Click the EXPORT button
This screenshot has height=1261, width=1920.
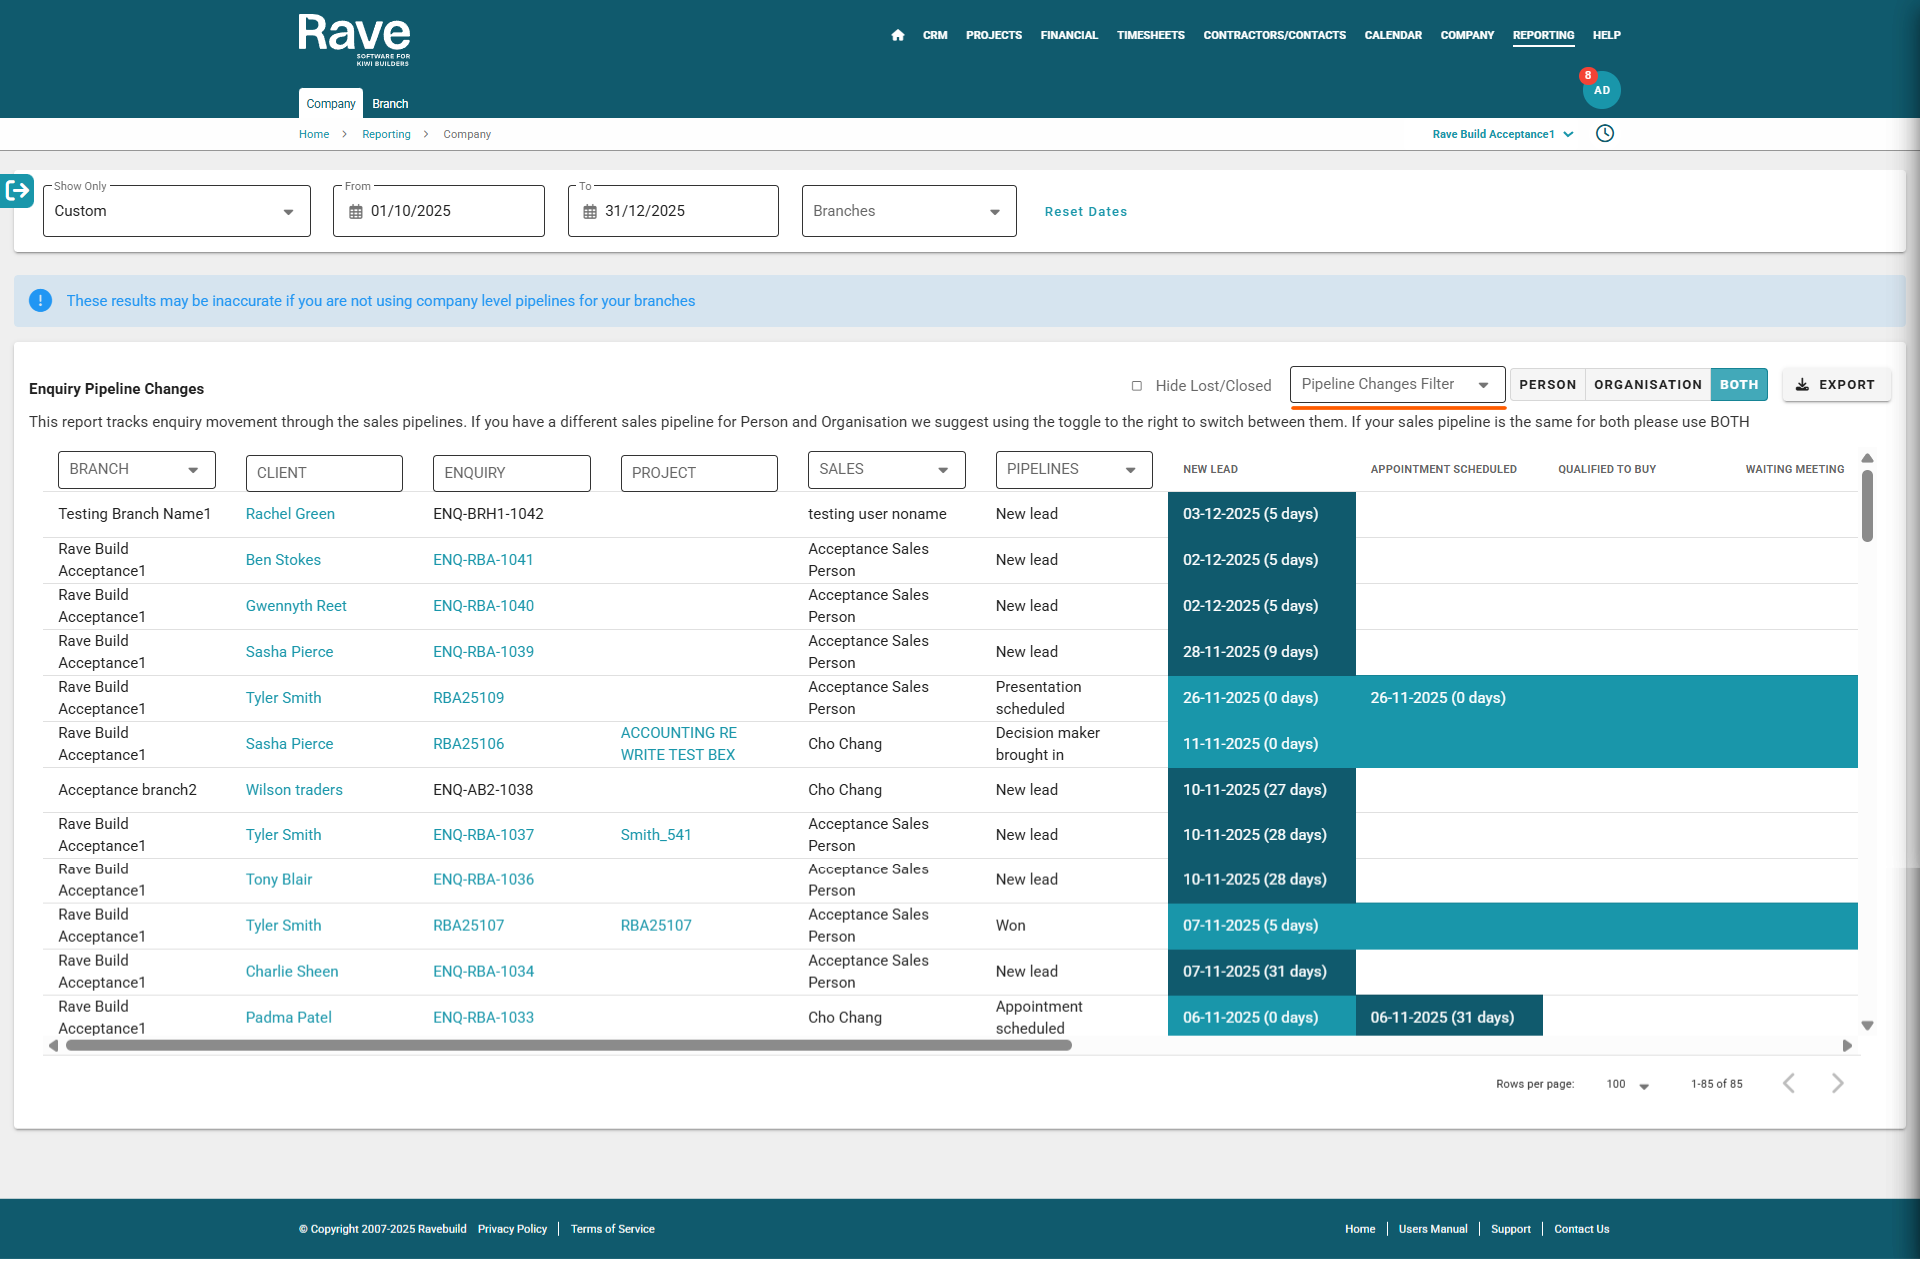(x=1835, y=385)
